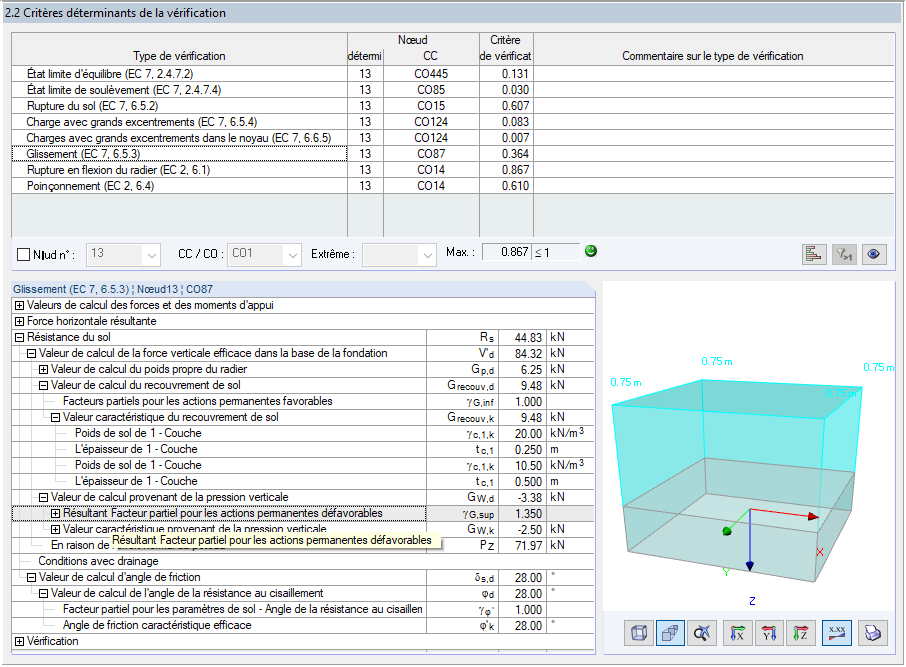Select row Charge avec grands excentrements (EC 7, 6.5.4)
The height and width of the screenshot is (667, 906).
[x=179, y=122]
